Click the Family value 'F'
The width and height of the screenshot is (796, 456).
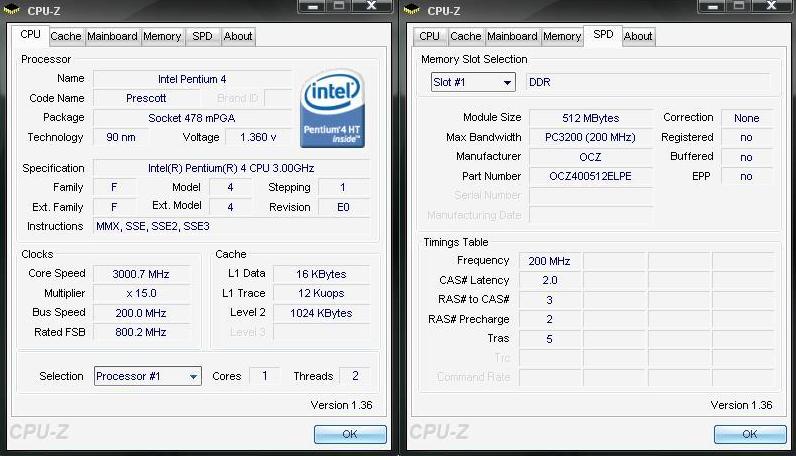[x=115, y=188]
